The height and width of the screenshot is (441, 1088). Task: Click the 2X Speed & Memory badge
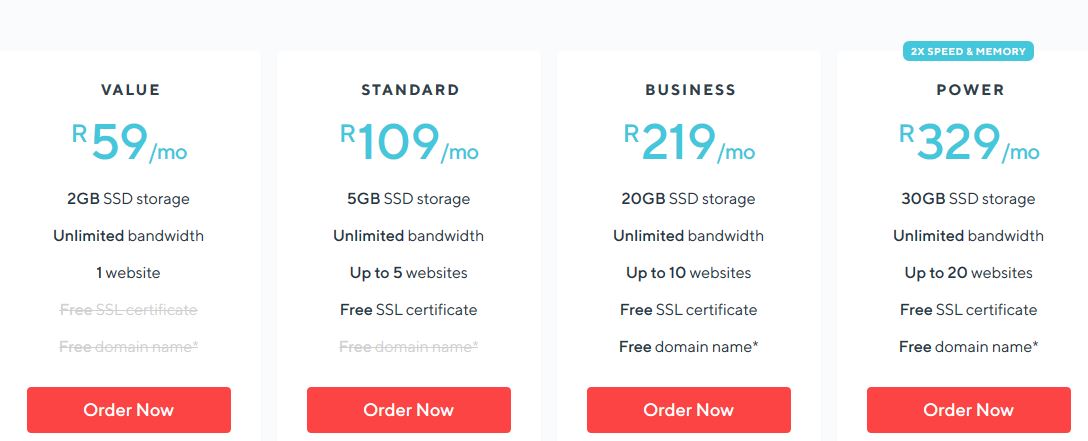pyautogui.click(x=968, y=51)
